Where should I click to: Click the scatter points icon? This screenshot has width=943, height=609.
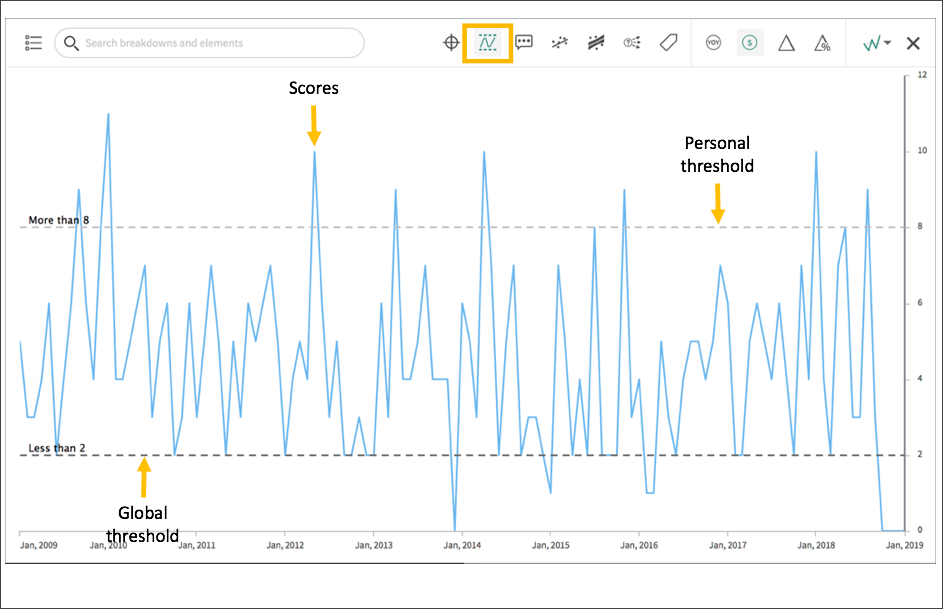[559, 42]
